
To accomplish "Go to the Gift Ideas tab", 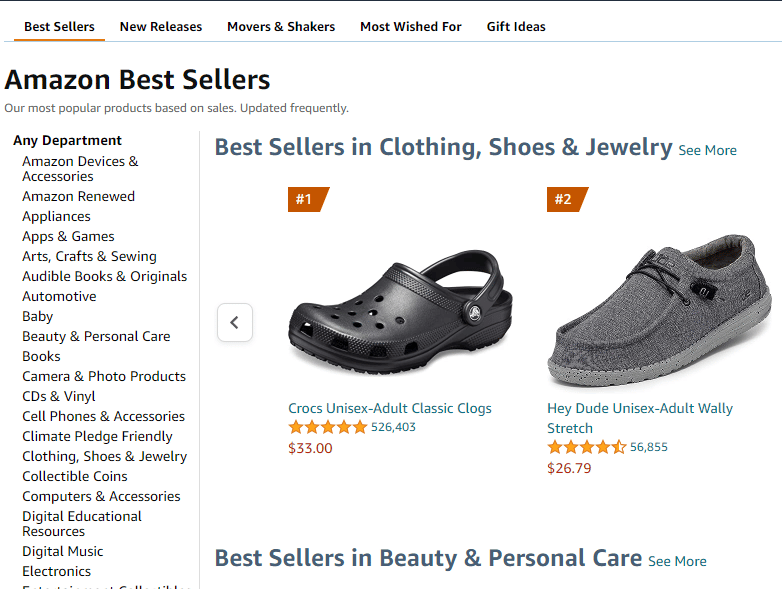I will pos(516,27).
